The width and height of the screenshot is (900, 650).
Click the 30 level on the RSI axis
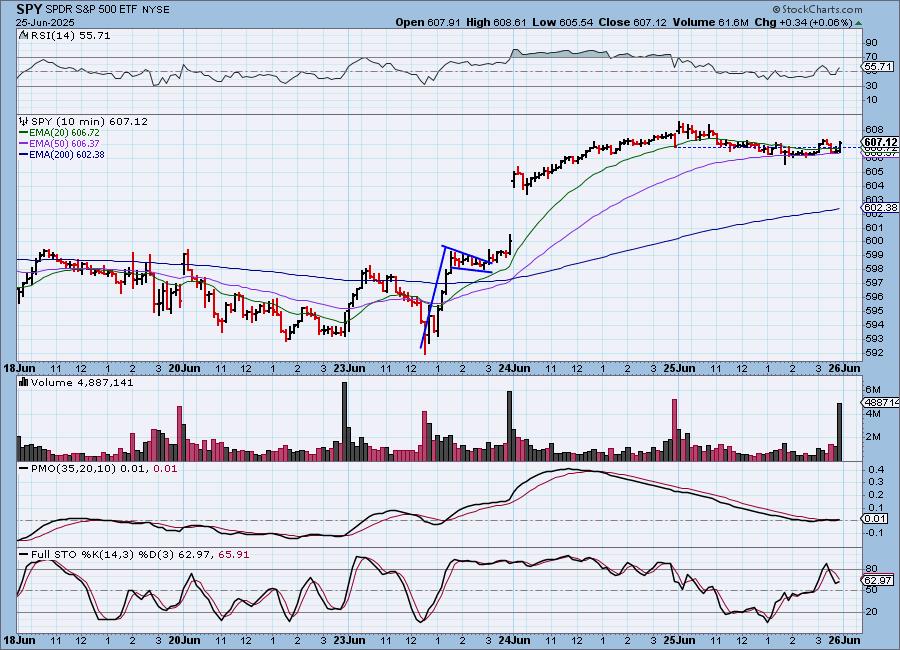click(871, 86)
